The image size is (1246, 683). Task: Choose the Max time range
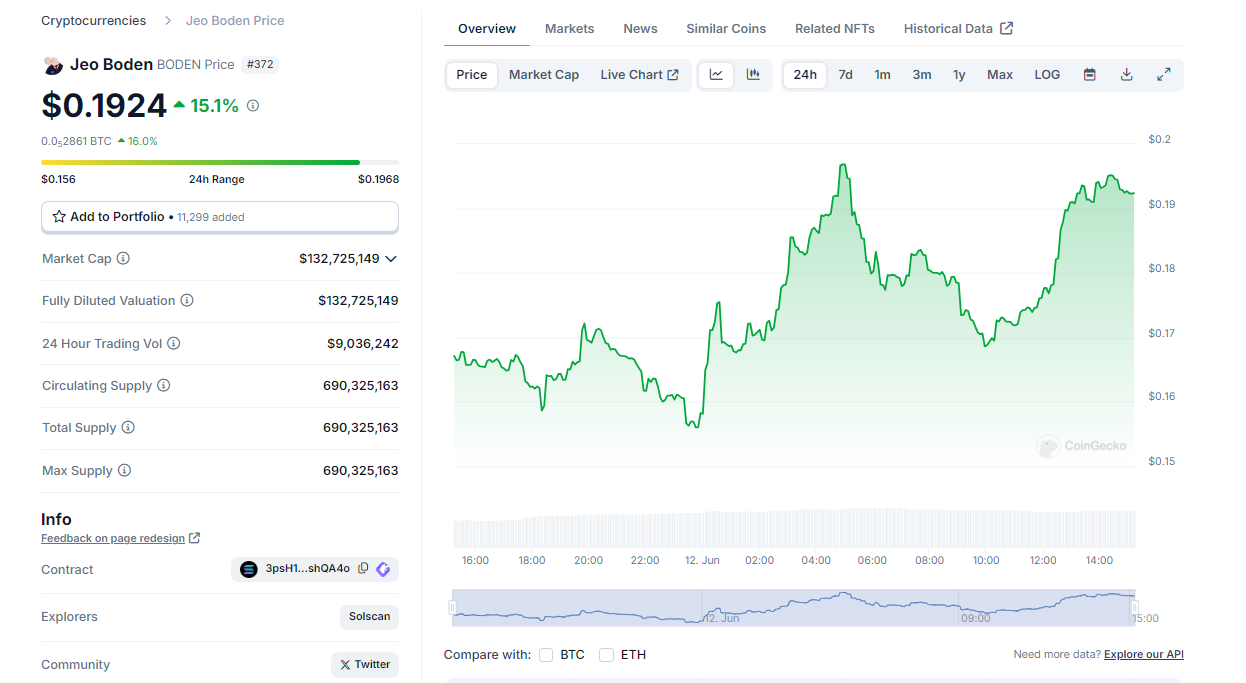pos(999,75)
